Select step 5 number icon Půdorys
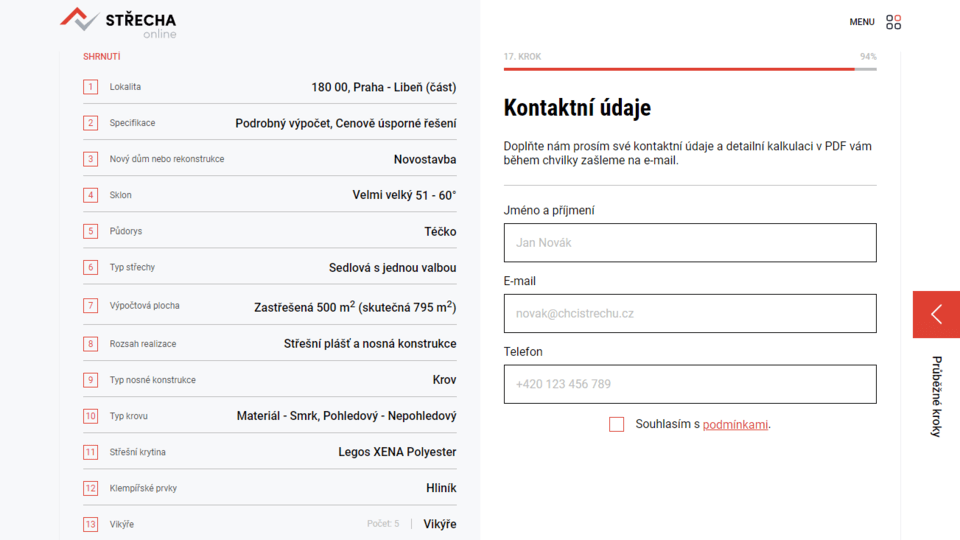Viewport: 960px width, 540px height. 91,231
